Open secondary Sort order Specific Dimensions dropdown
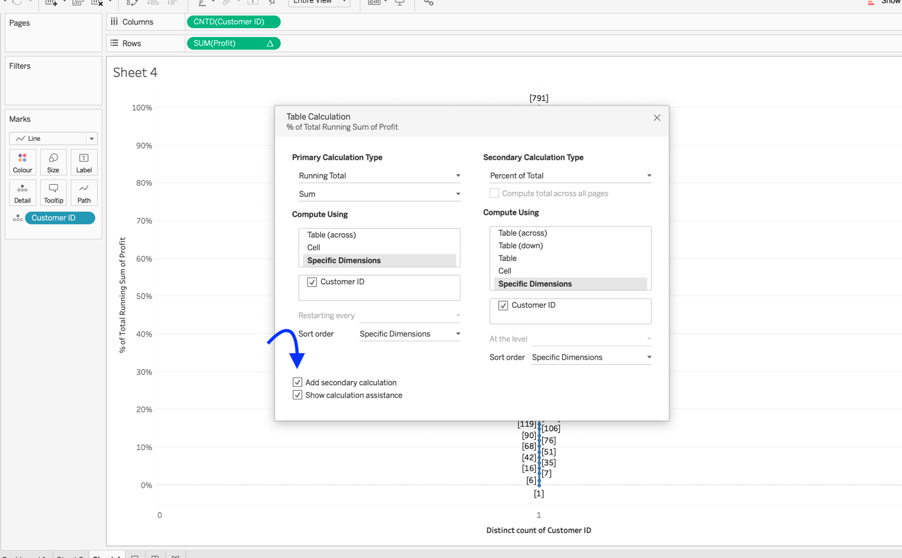This screenshot has width=902, height=558. pyautogui.click(x=591, y=357)
